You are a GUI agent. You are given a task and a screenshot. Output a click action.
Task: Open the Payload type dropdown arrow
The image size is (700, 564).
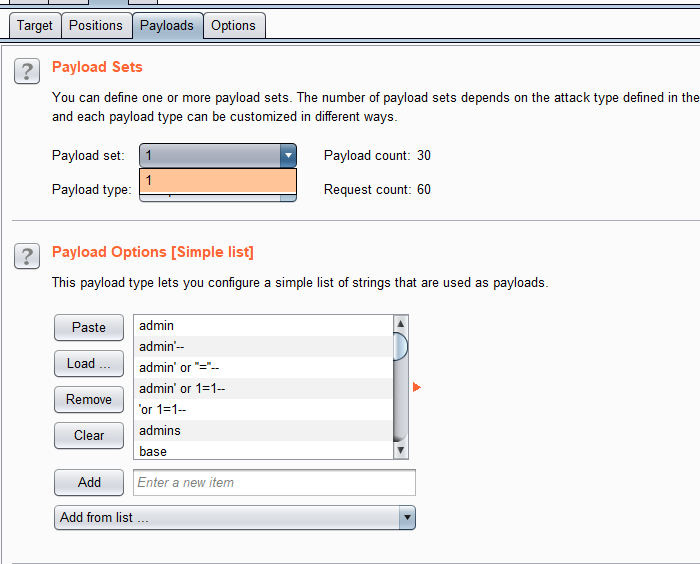(288, 197)
